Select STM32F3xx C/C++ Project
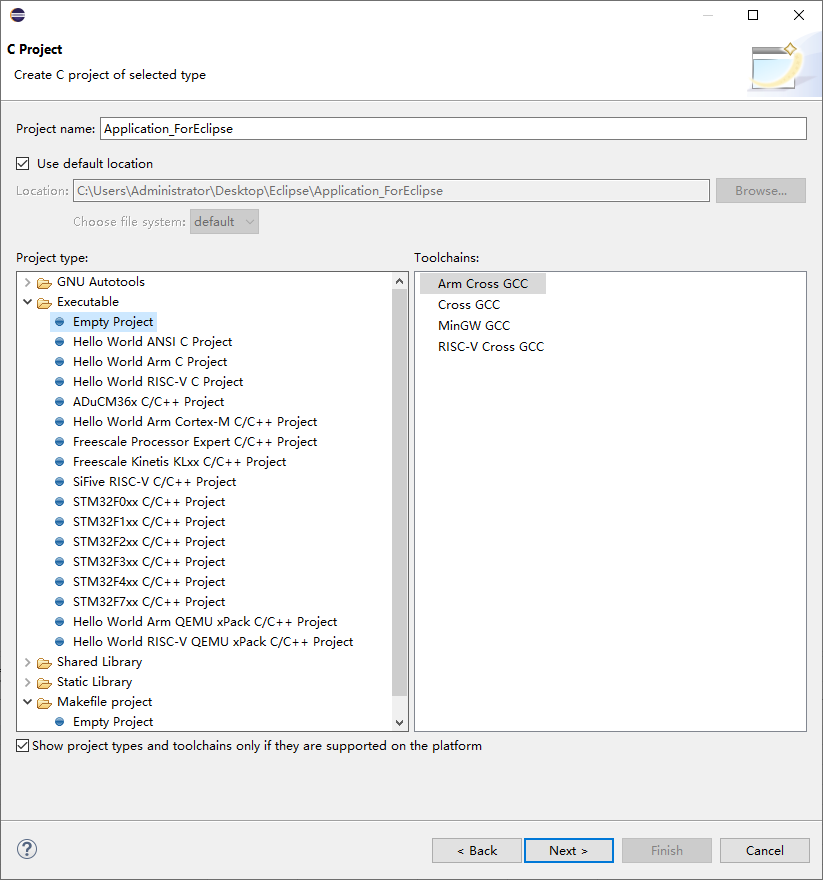Viewport: 823px width, 880px height. (149, 562)
